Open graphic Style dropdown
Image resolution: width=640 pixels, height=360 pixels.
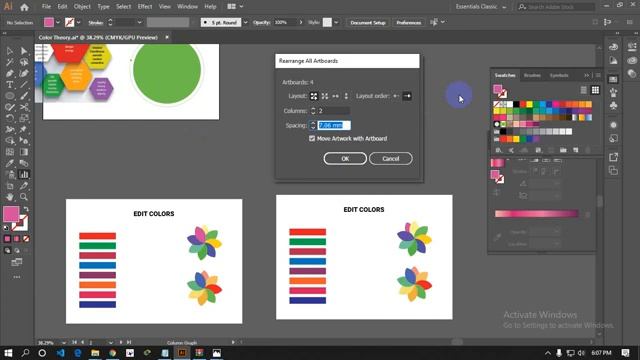coord(336,22)
